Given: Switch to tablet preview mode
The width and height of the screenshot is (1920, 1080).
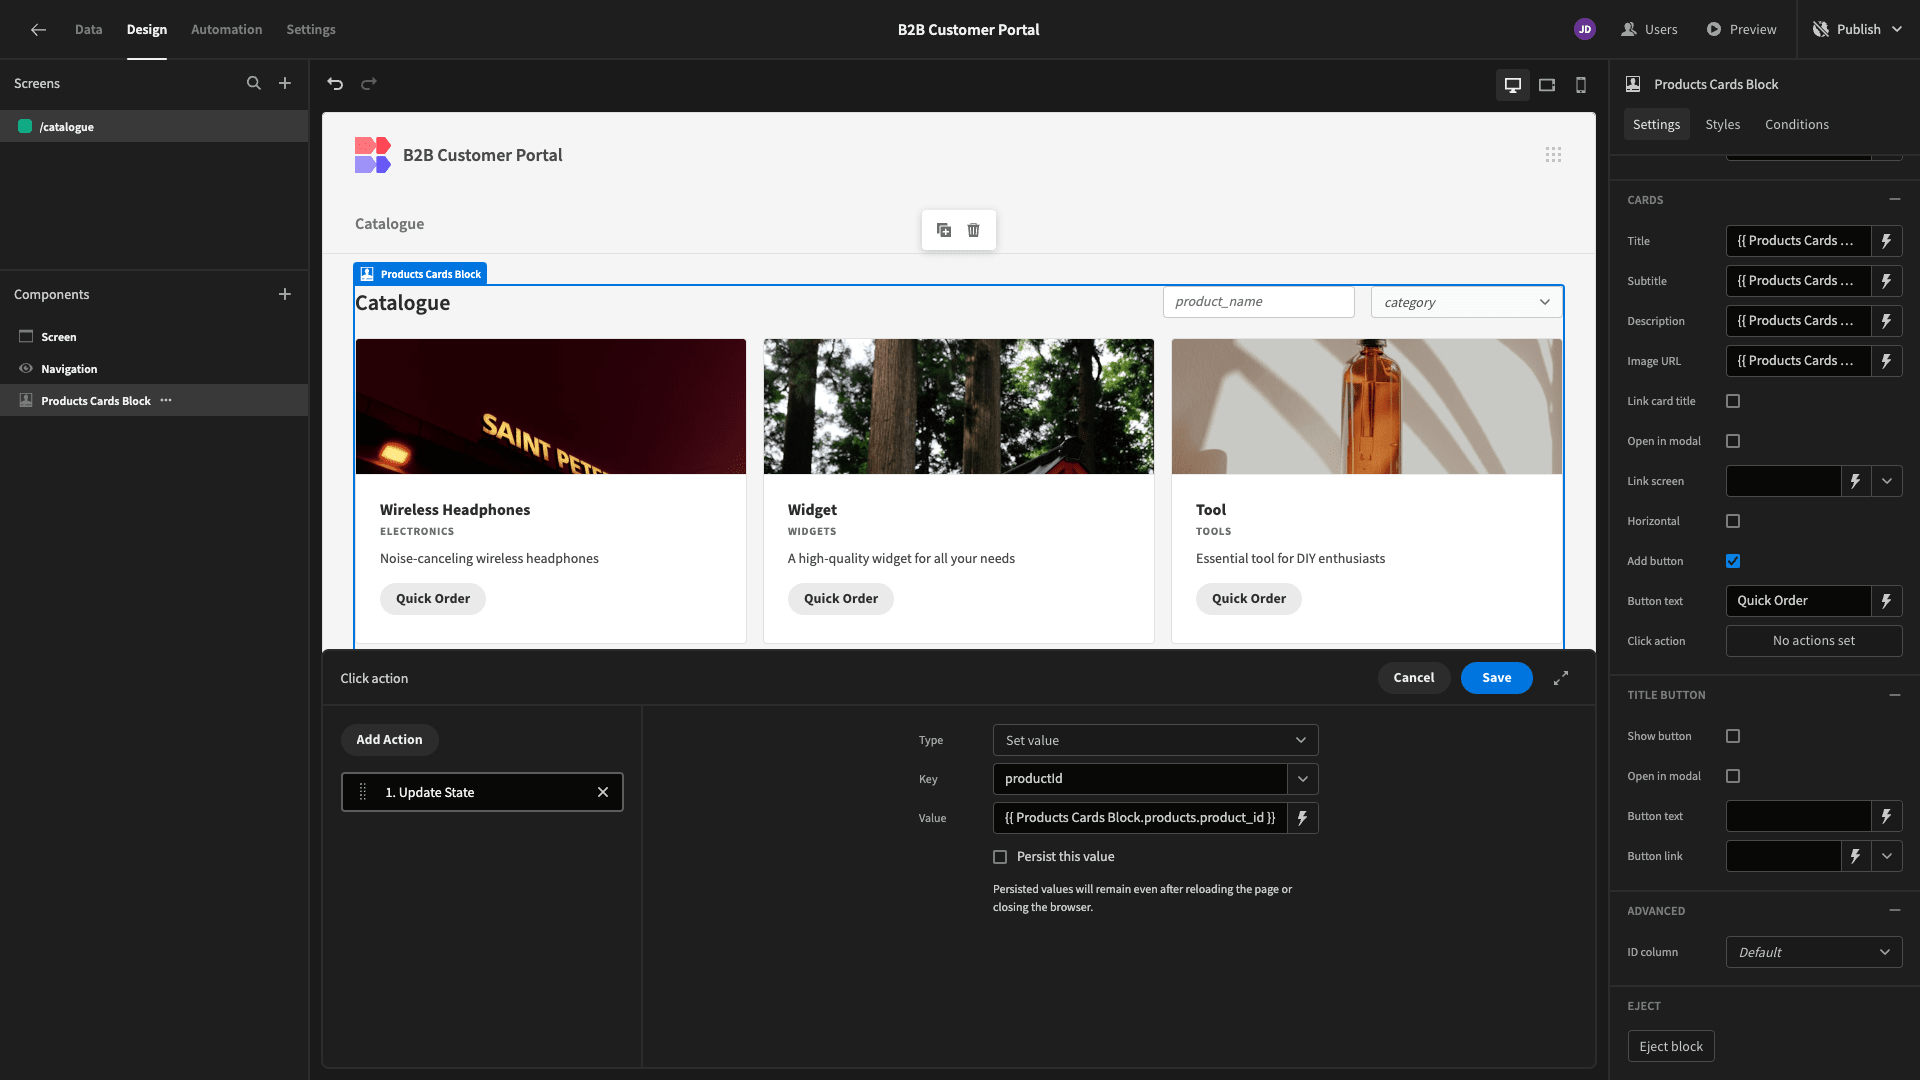Looking at the screenshot, I should pyautogui.click(x=1547, y=85).
